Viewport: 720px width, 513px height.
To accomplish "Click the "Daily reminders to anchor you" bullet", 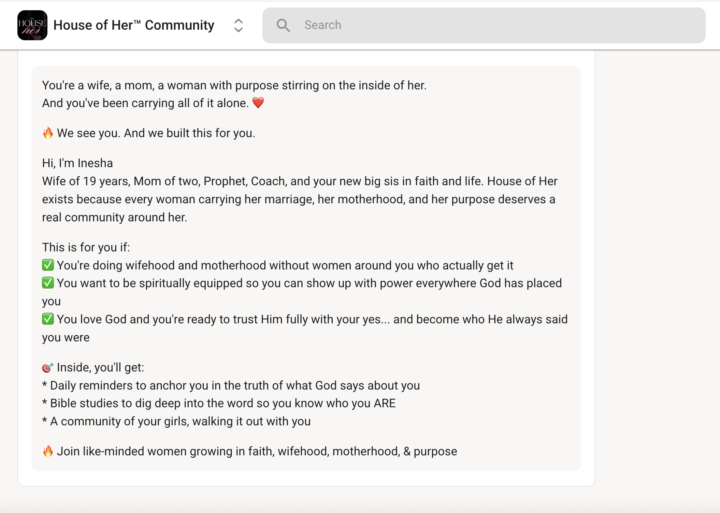I will pos(231,385).
